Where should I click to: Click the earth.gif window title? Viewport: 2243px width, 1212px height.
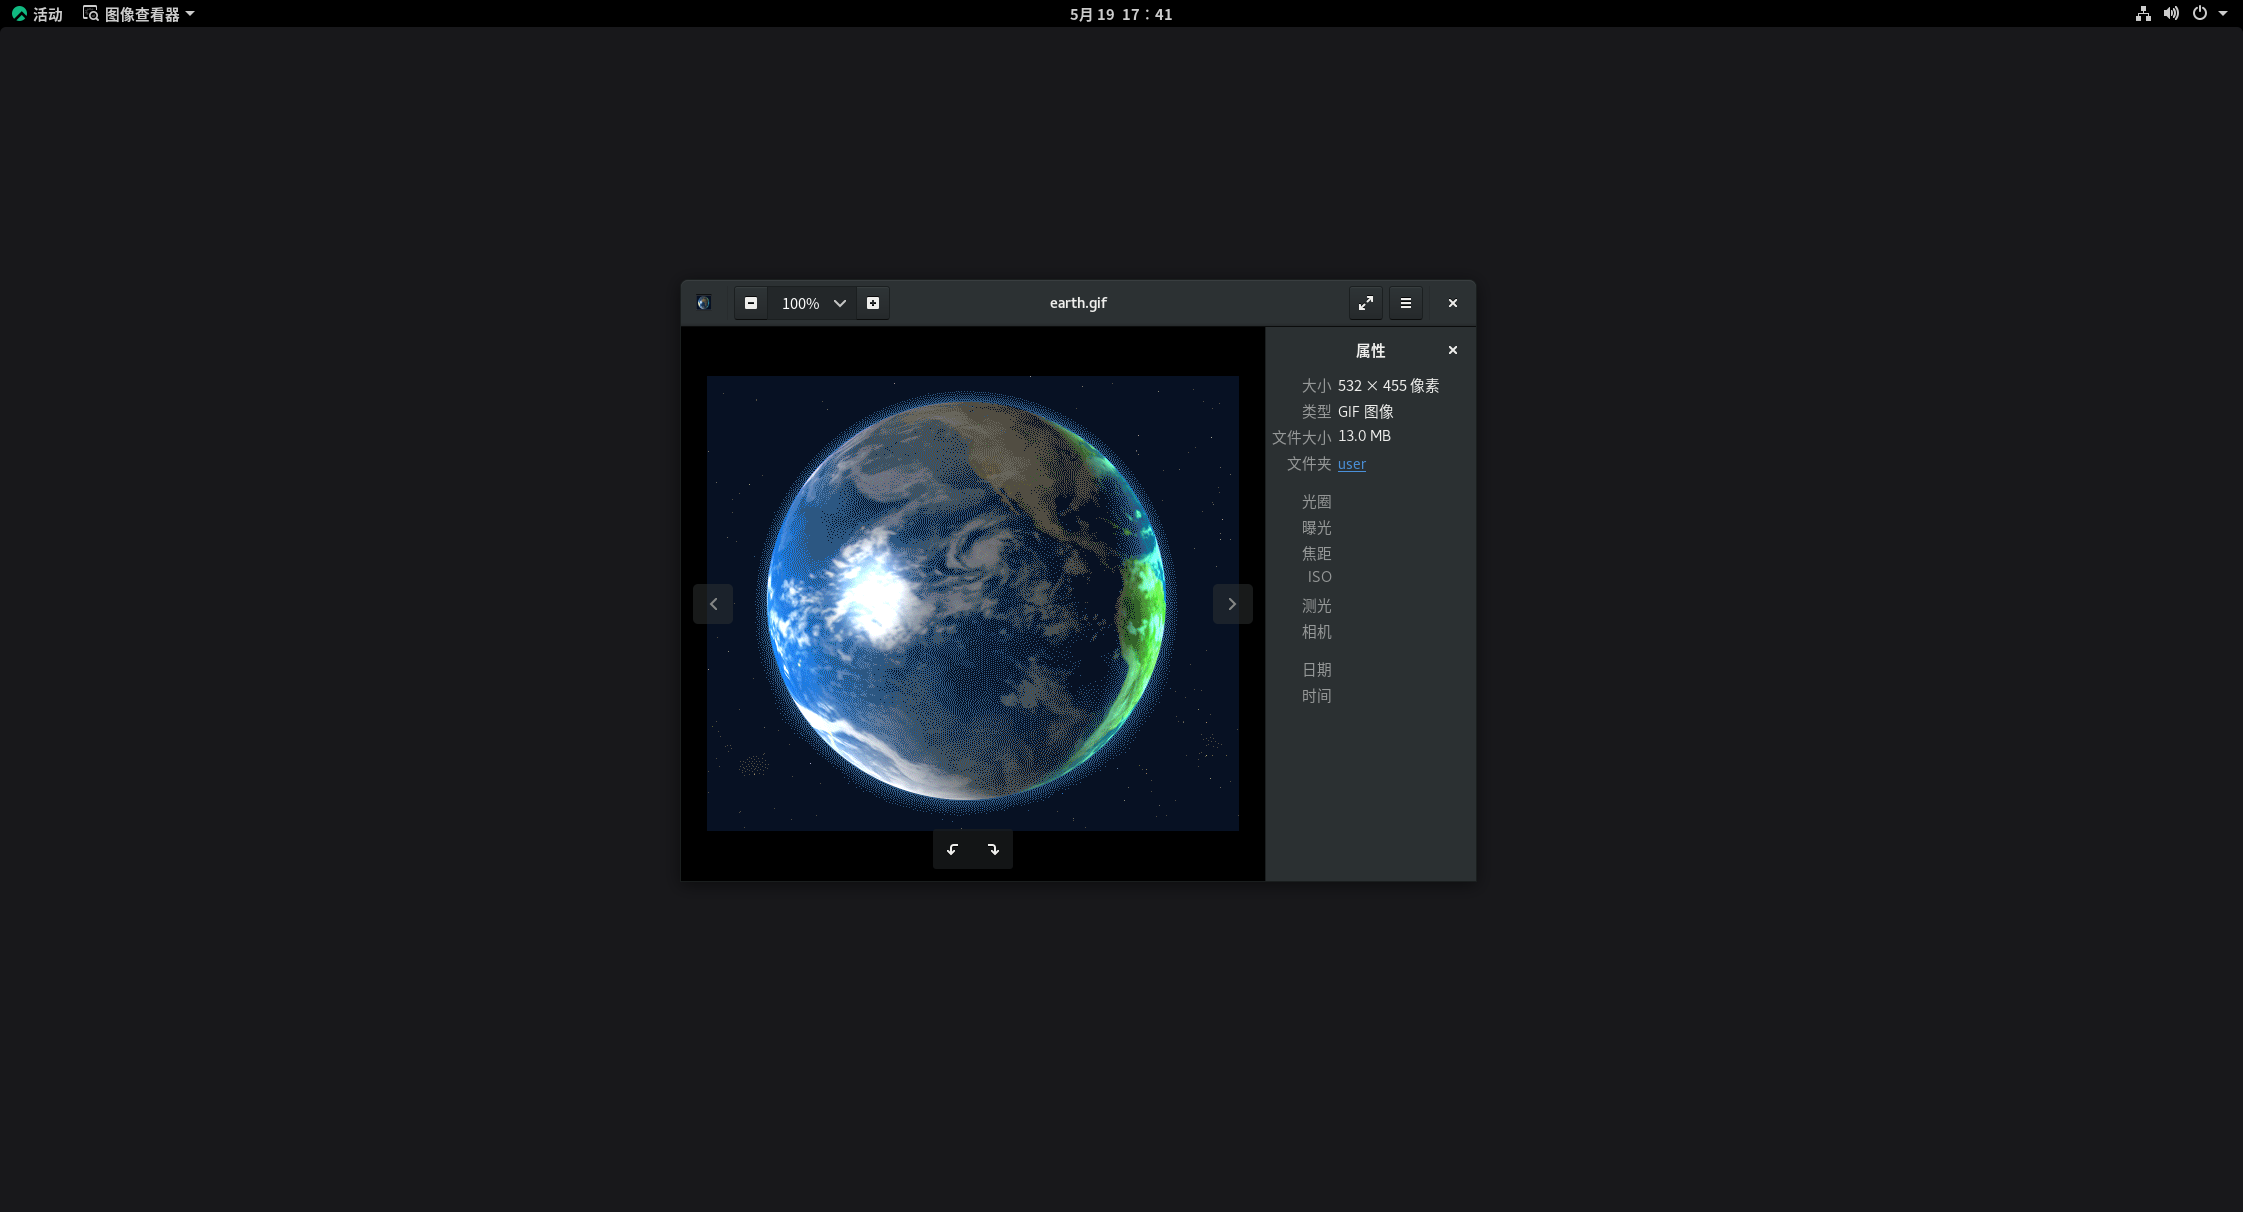[1078, 303]
